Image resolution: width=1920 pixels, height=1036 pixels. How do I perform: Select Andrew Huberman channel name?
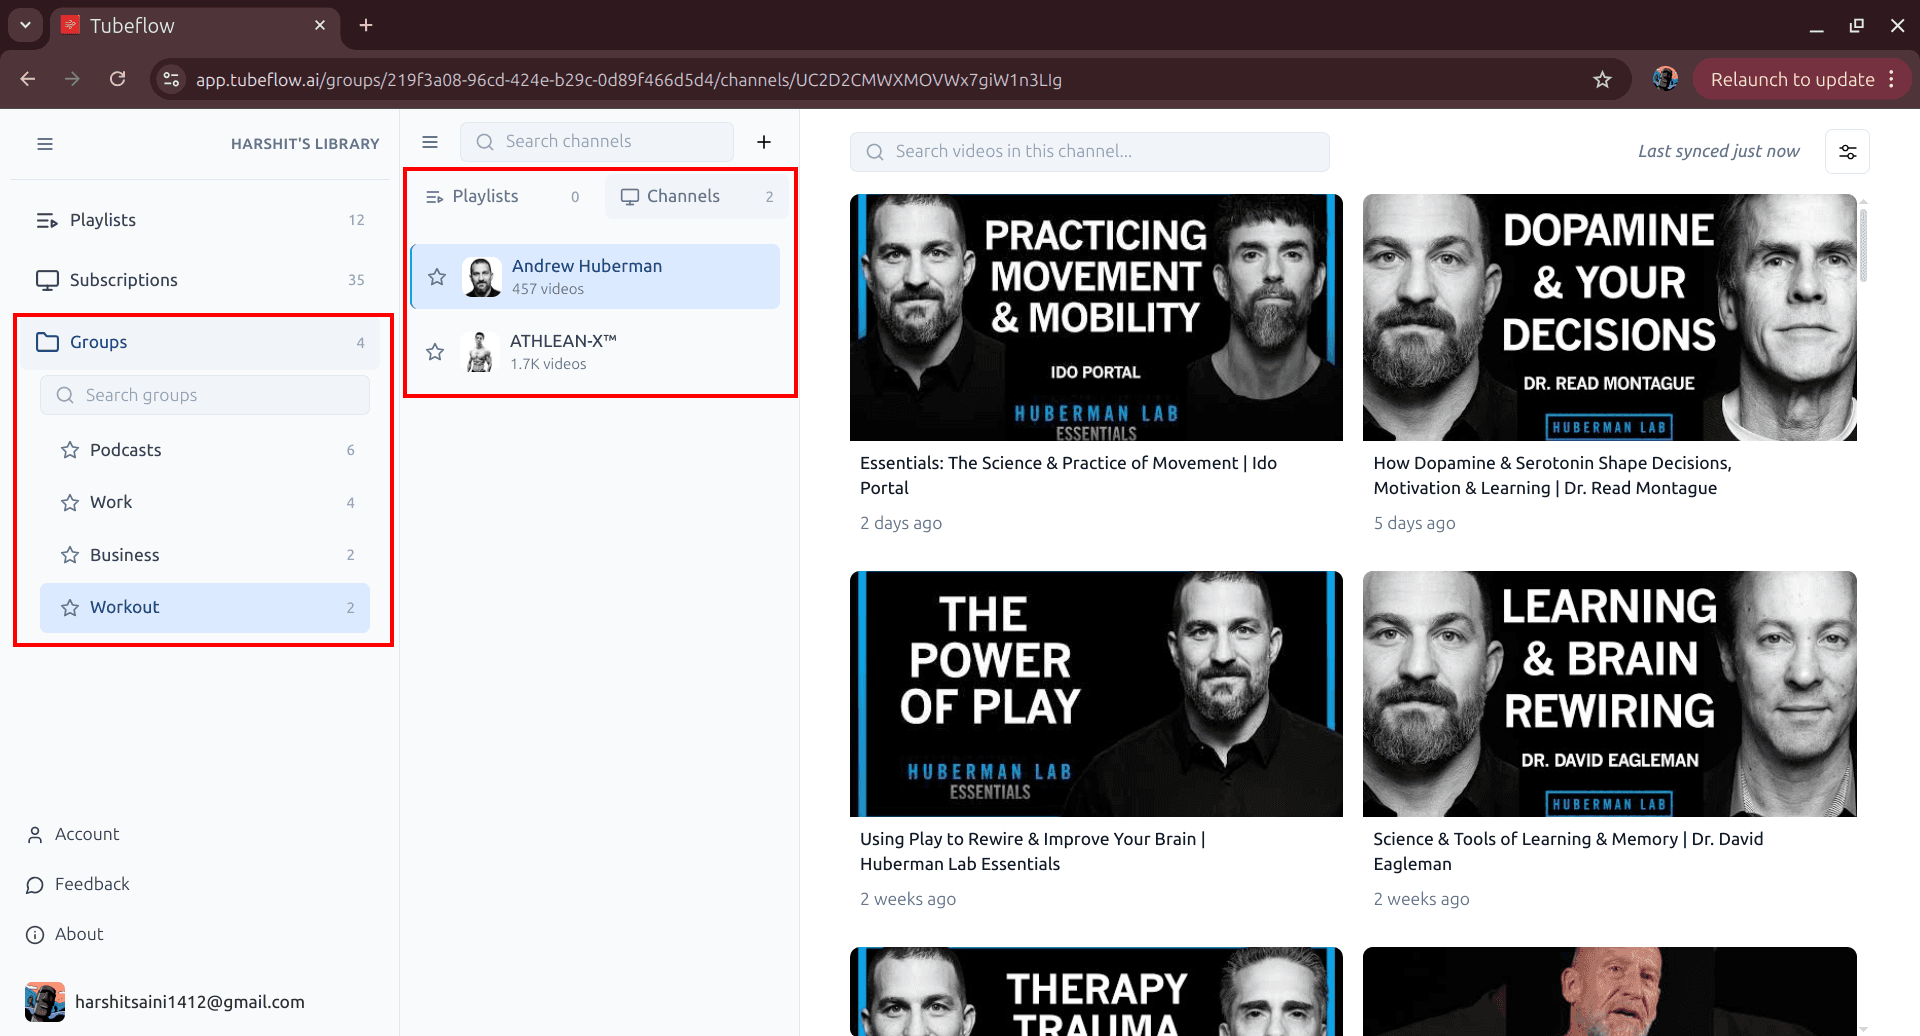tap(587, 266)
